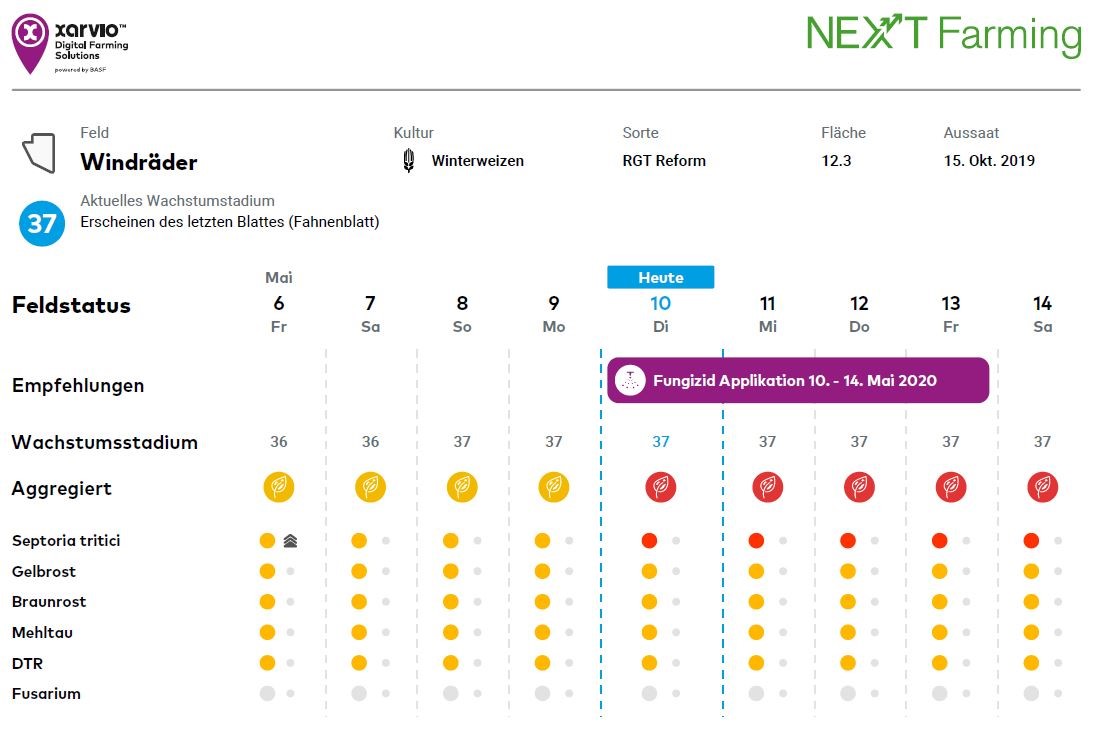Click the Windräder field name heading
This screenshot has width=1099, height=744.
pyautogui.click(x=139, y=162)
